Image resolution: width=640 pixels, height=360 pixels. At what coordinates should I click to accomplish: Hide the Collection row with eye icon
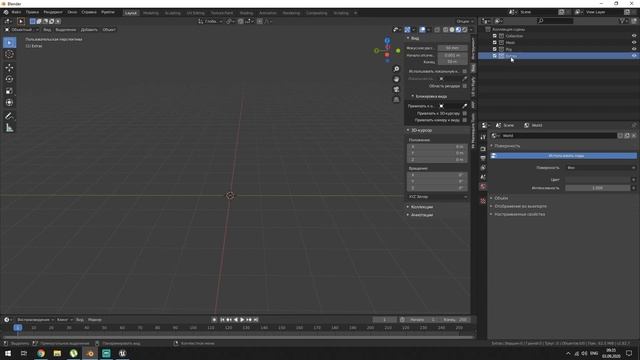click(634, 36)
